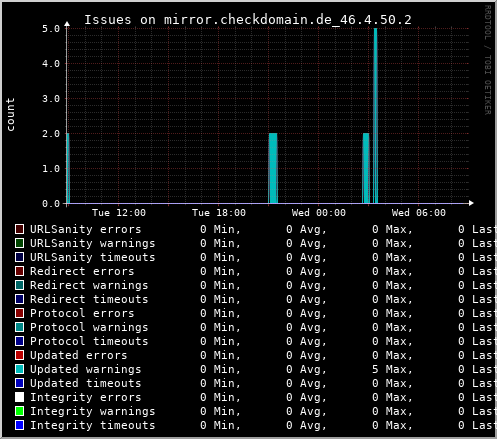Click the Redirect timeouts legend label
The image size is (497, 439).
(x=89, y=299)
